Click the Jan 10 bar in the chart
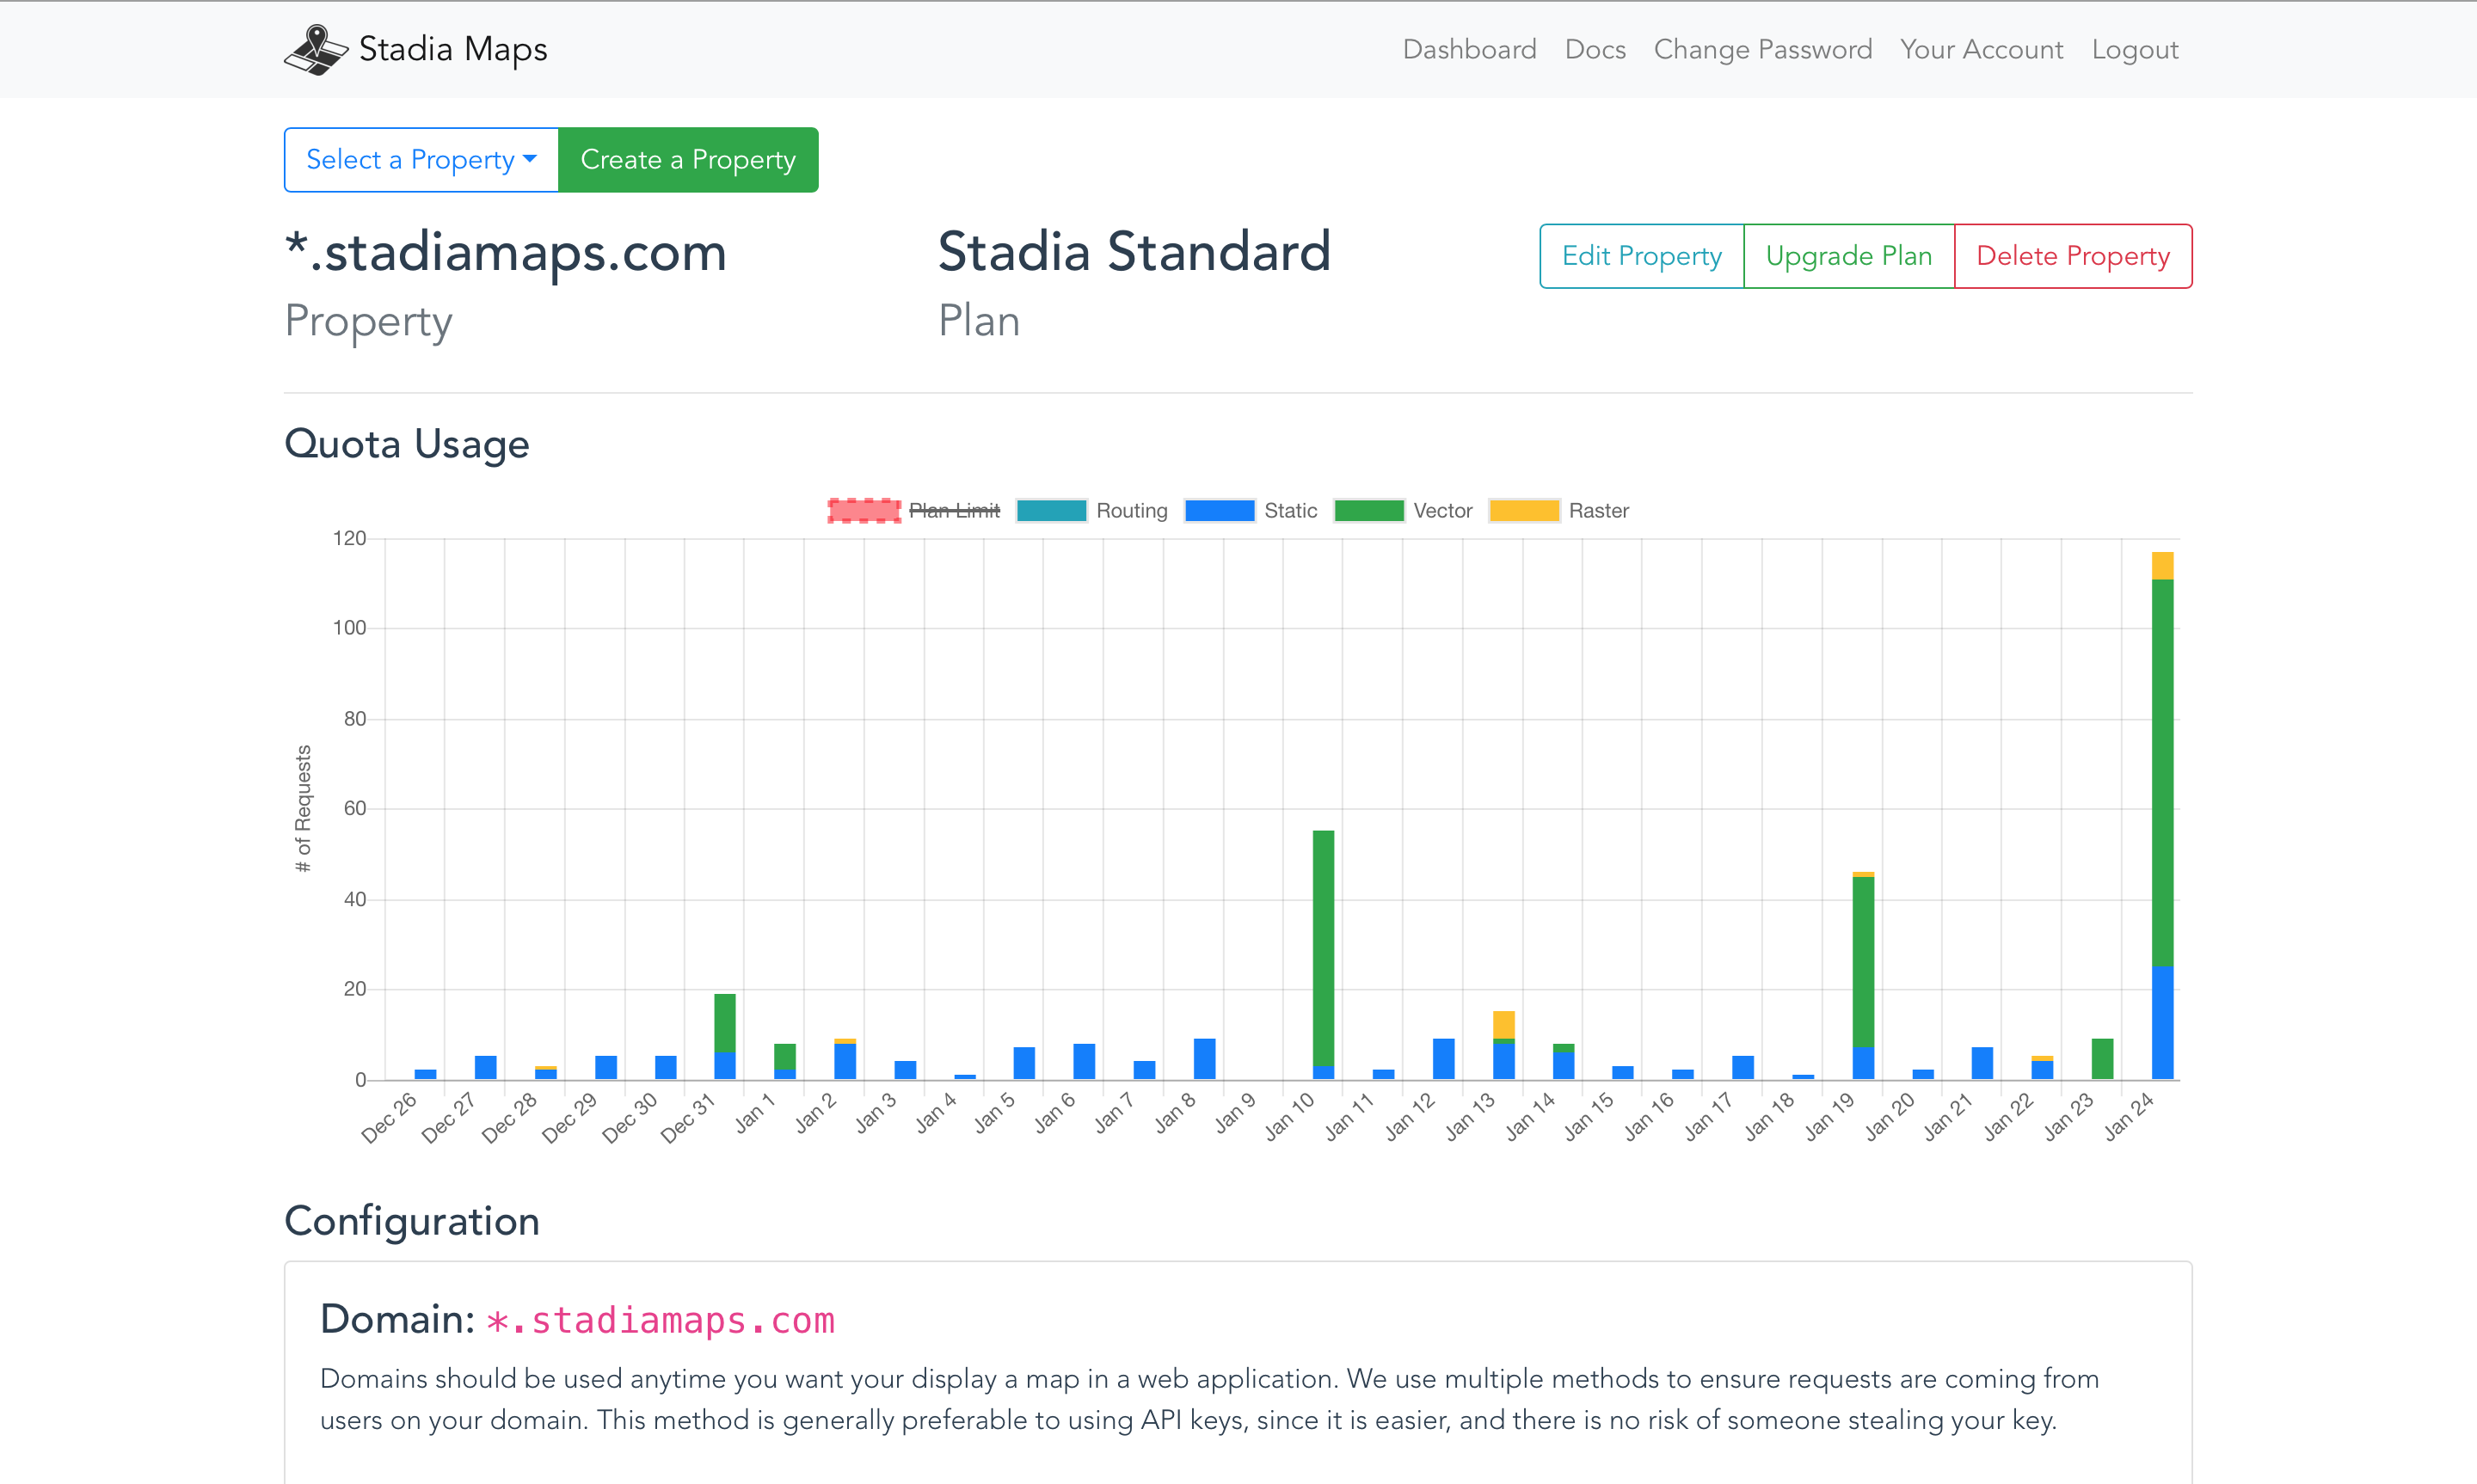This screenshot has width=2477, height=1484. point(1323,955)
